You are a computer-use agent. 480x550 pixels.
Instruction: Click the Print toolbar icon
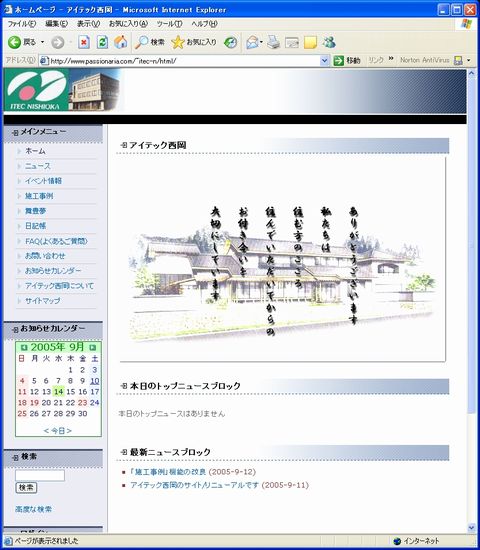click(273, 42)
